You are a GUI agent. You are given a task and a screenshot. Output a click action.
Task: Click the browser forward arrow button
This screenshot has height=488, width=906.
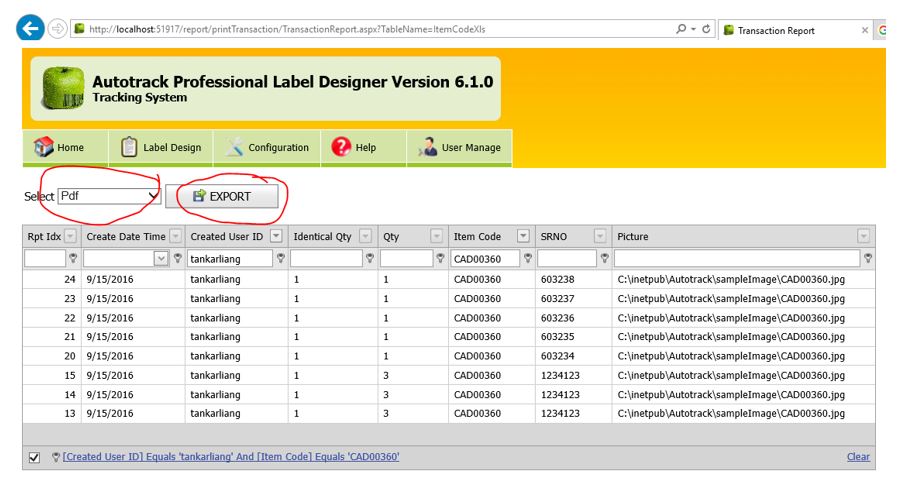pyautogui.click(x=57, y=28)
